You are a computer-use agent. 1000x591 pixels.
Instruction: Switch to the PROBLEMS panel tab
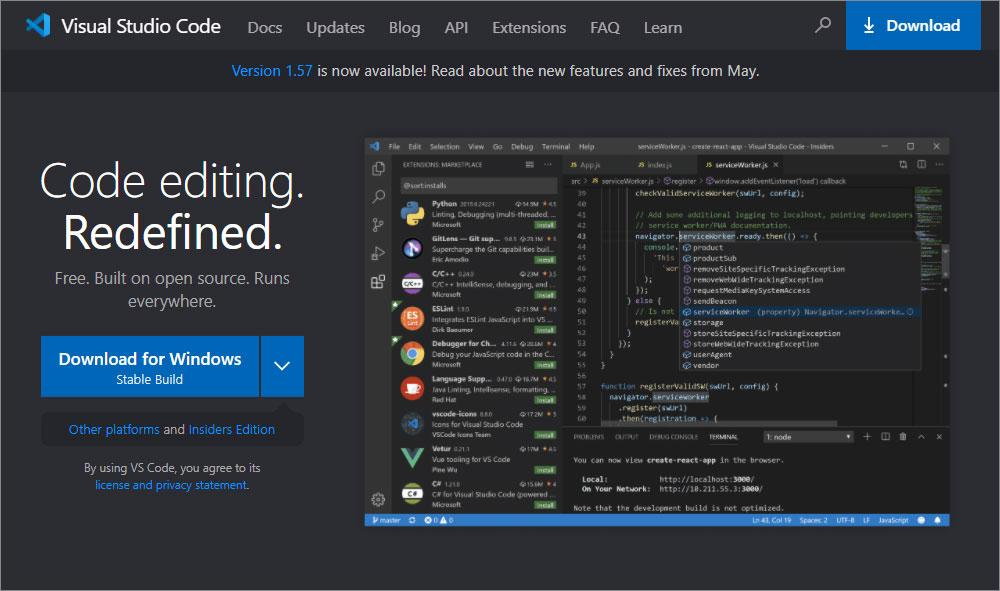click(x=589, y=437)
